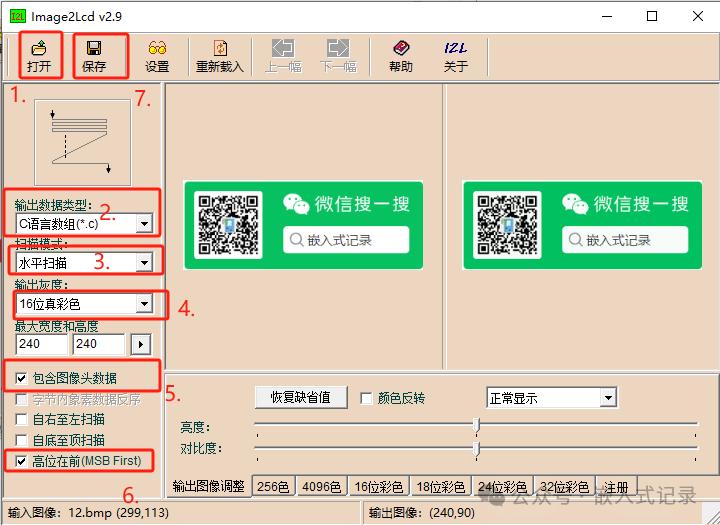Click arrow button beside max height field
This screenshot has width=720, height=525.
click(141, 344)
